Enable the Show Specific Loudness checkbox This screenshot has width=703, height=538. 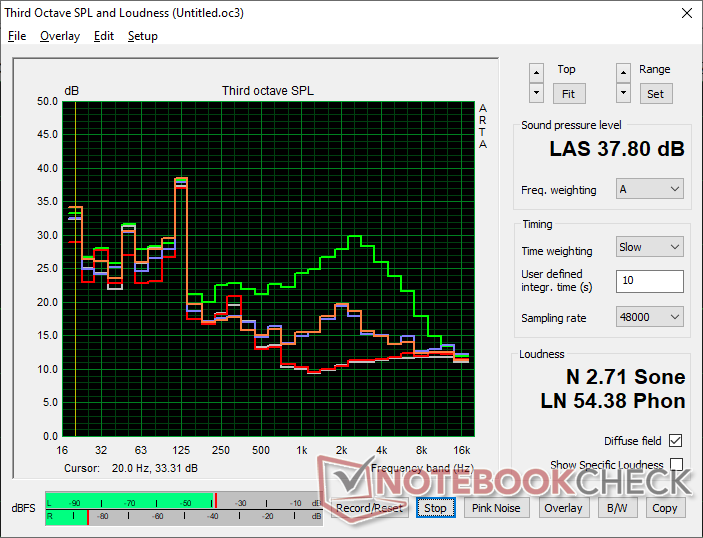click(677, 465)
